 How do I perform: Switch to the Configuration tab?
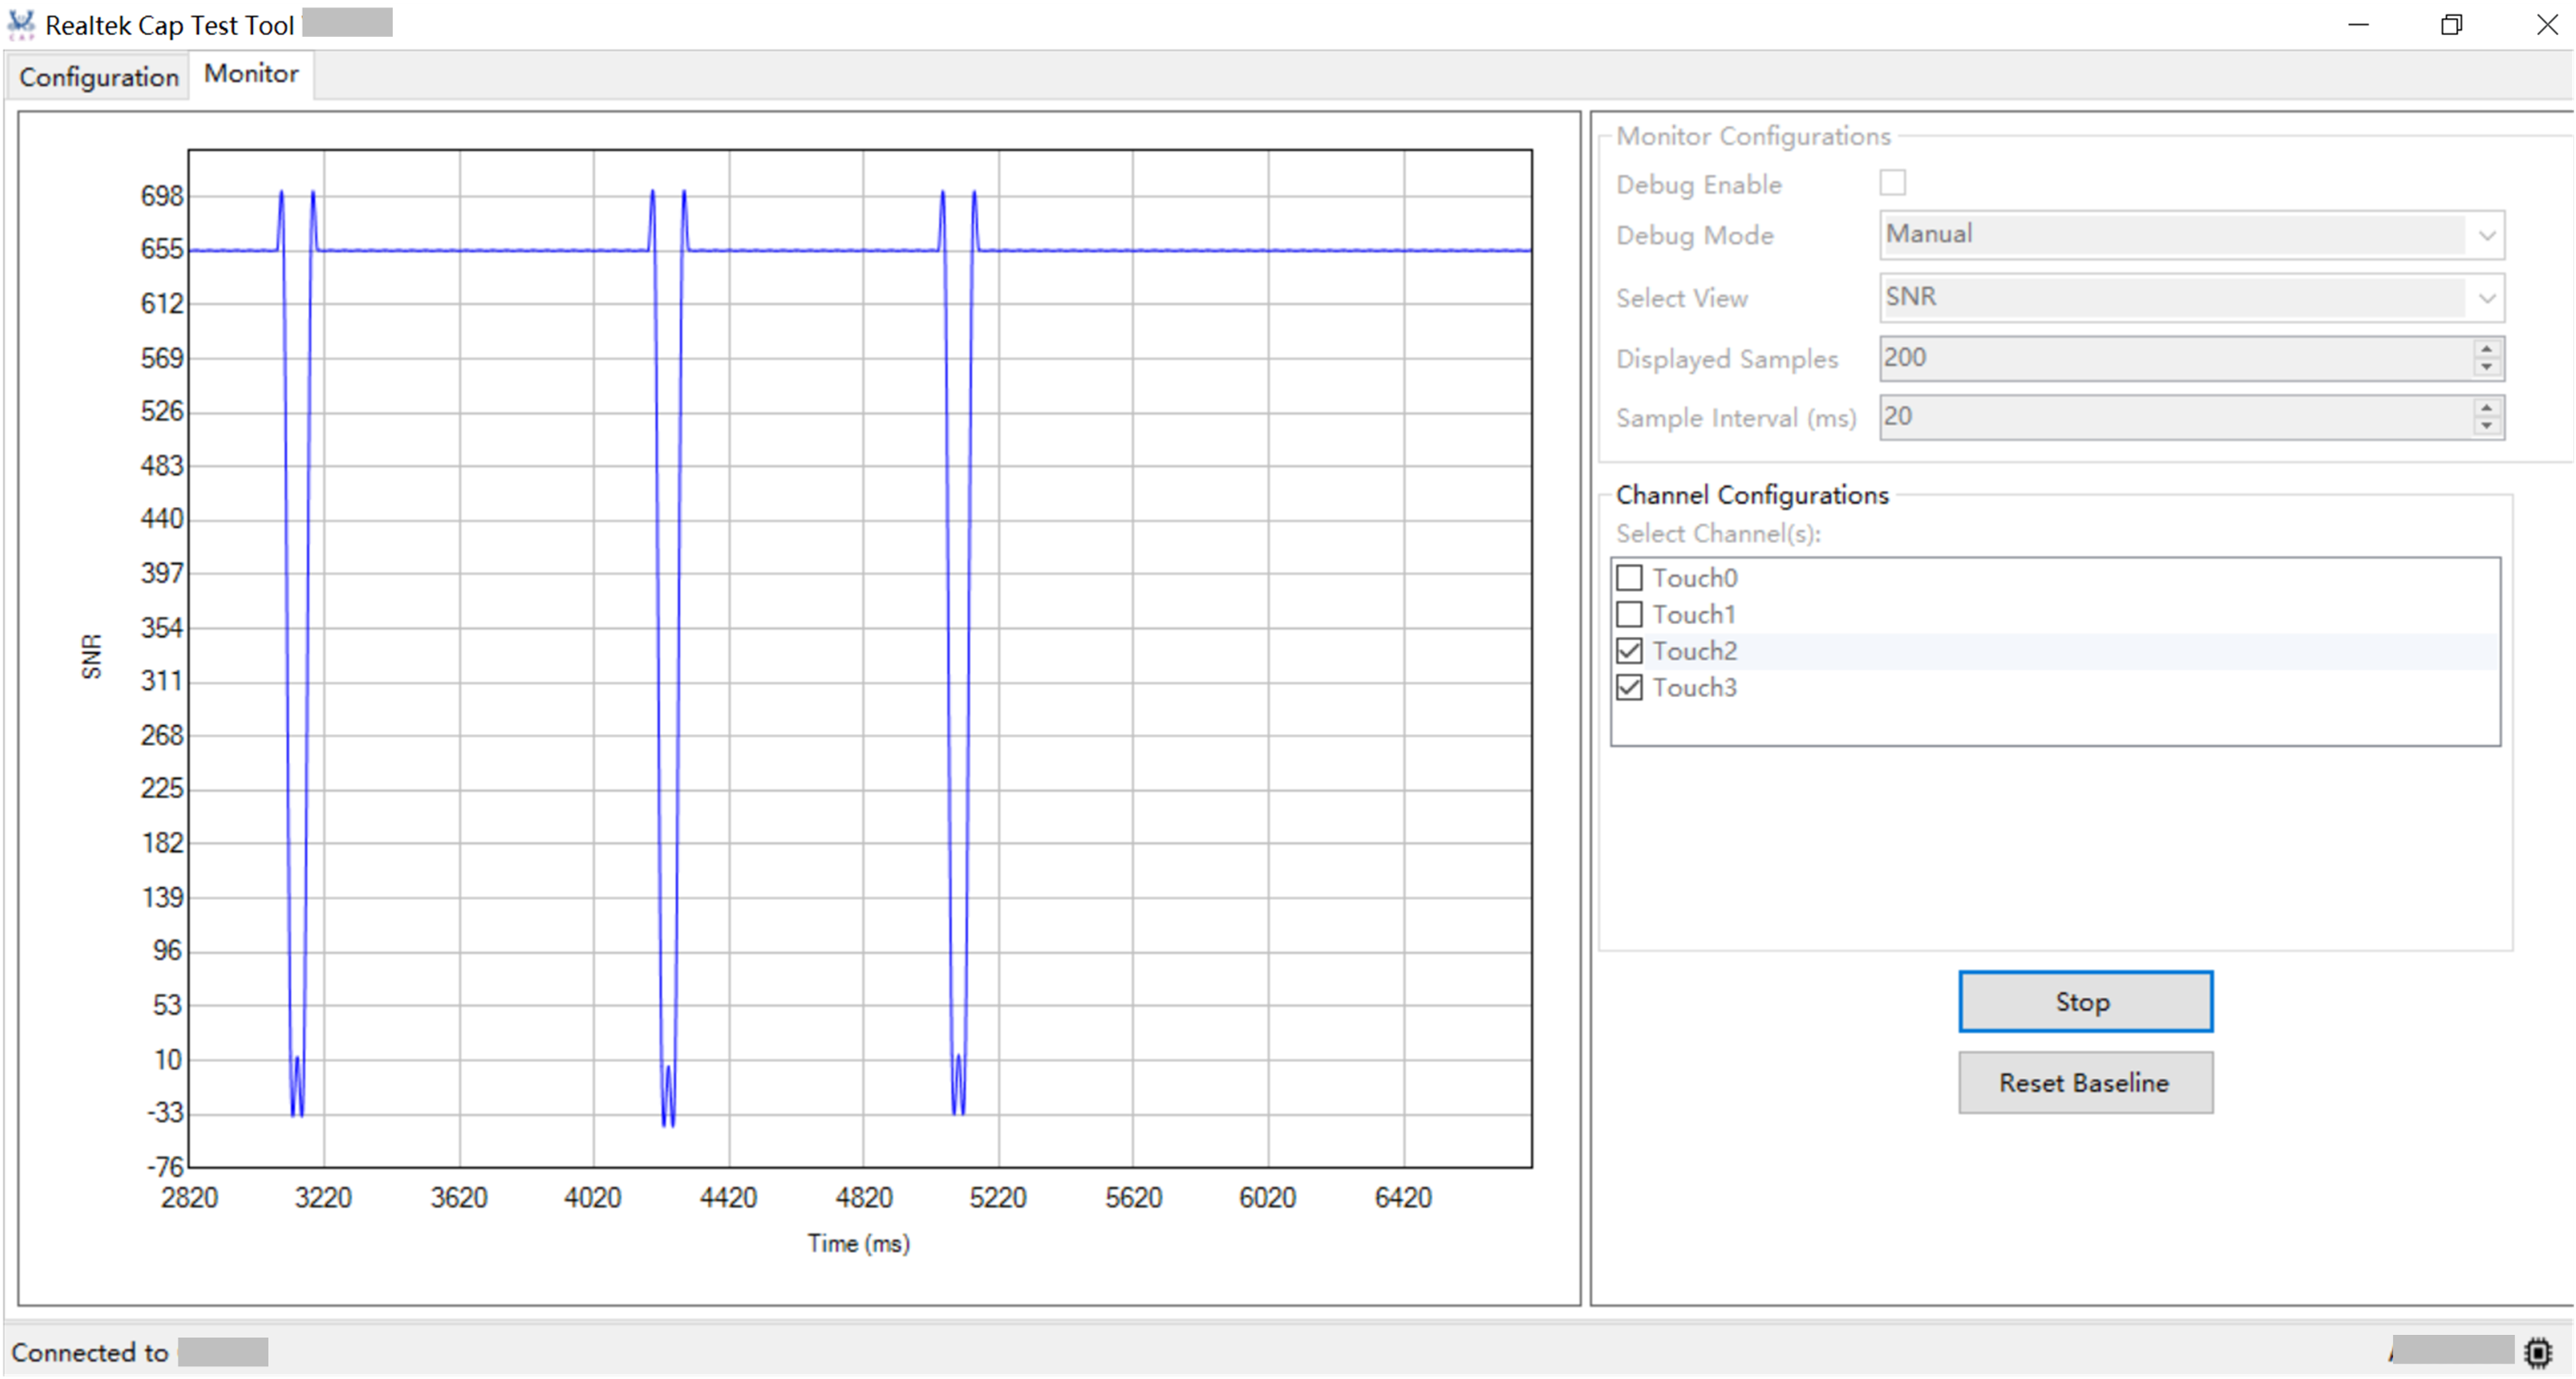click(x=99, y=77)
